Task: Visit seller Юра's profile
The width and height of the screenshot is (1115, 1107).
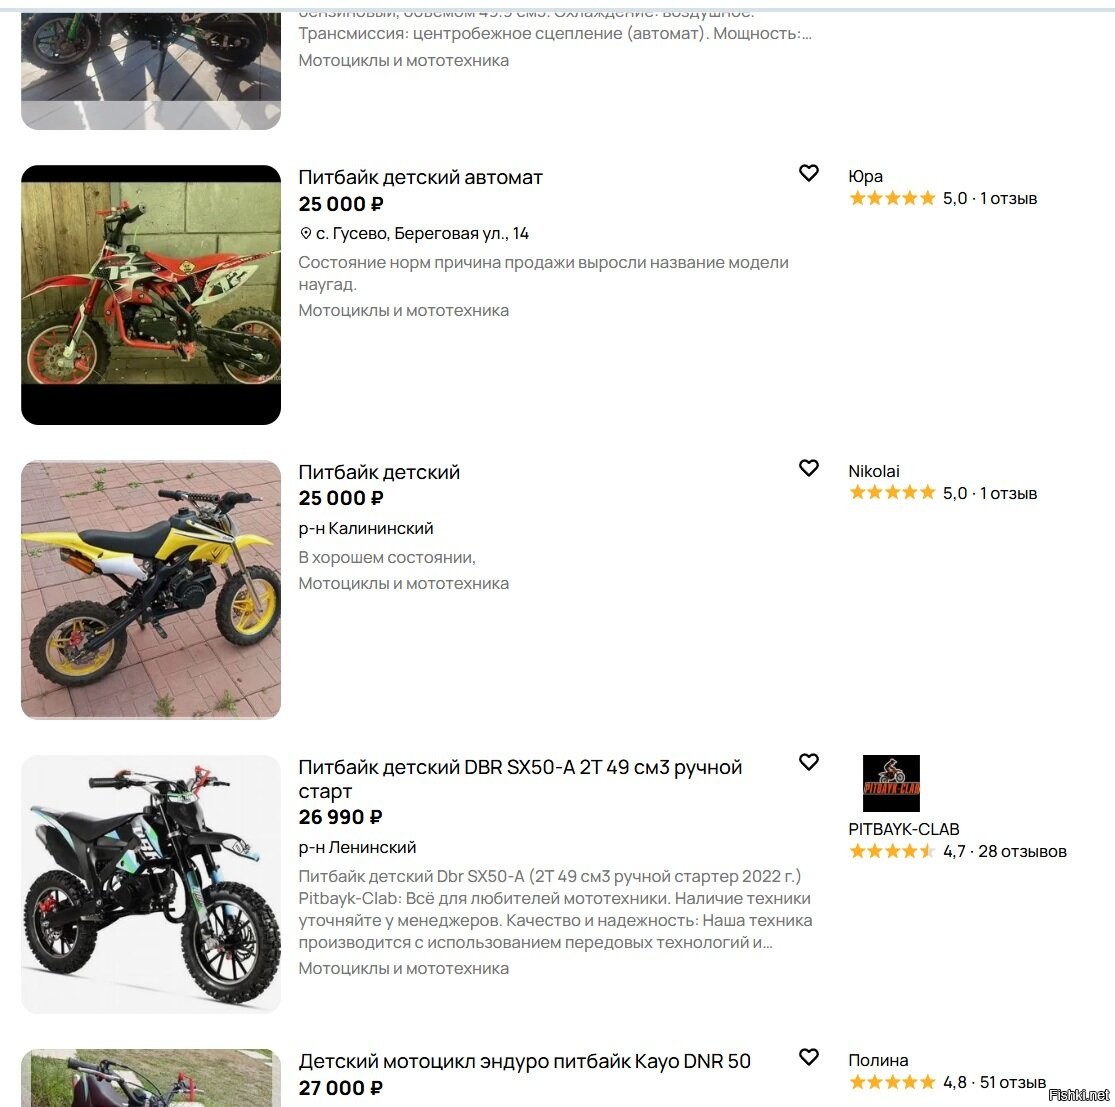Action: pos(865,176)
